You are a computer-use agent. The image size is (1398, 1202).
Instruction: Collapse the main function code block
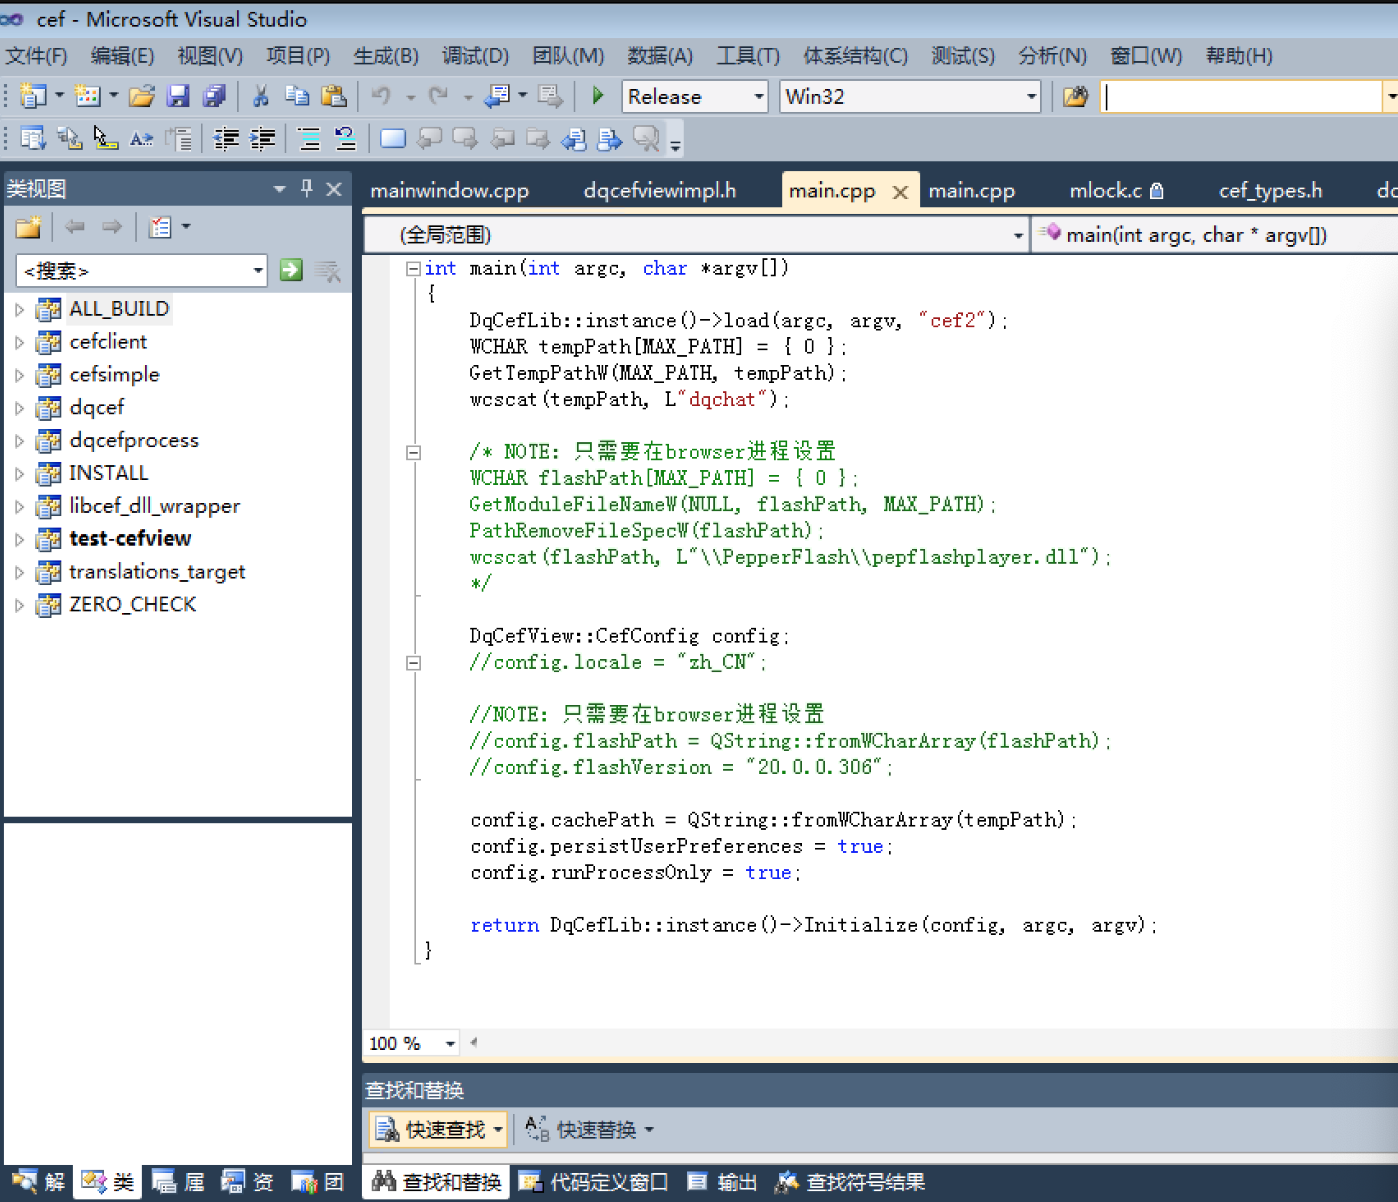coord(413,268)
